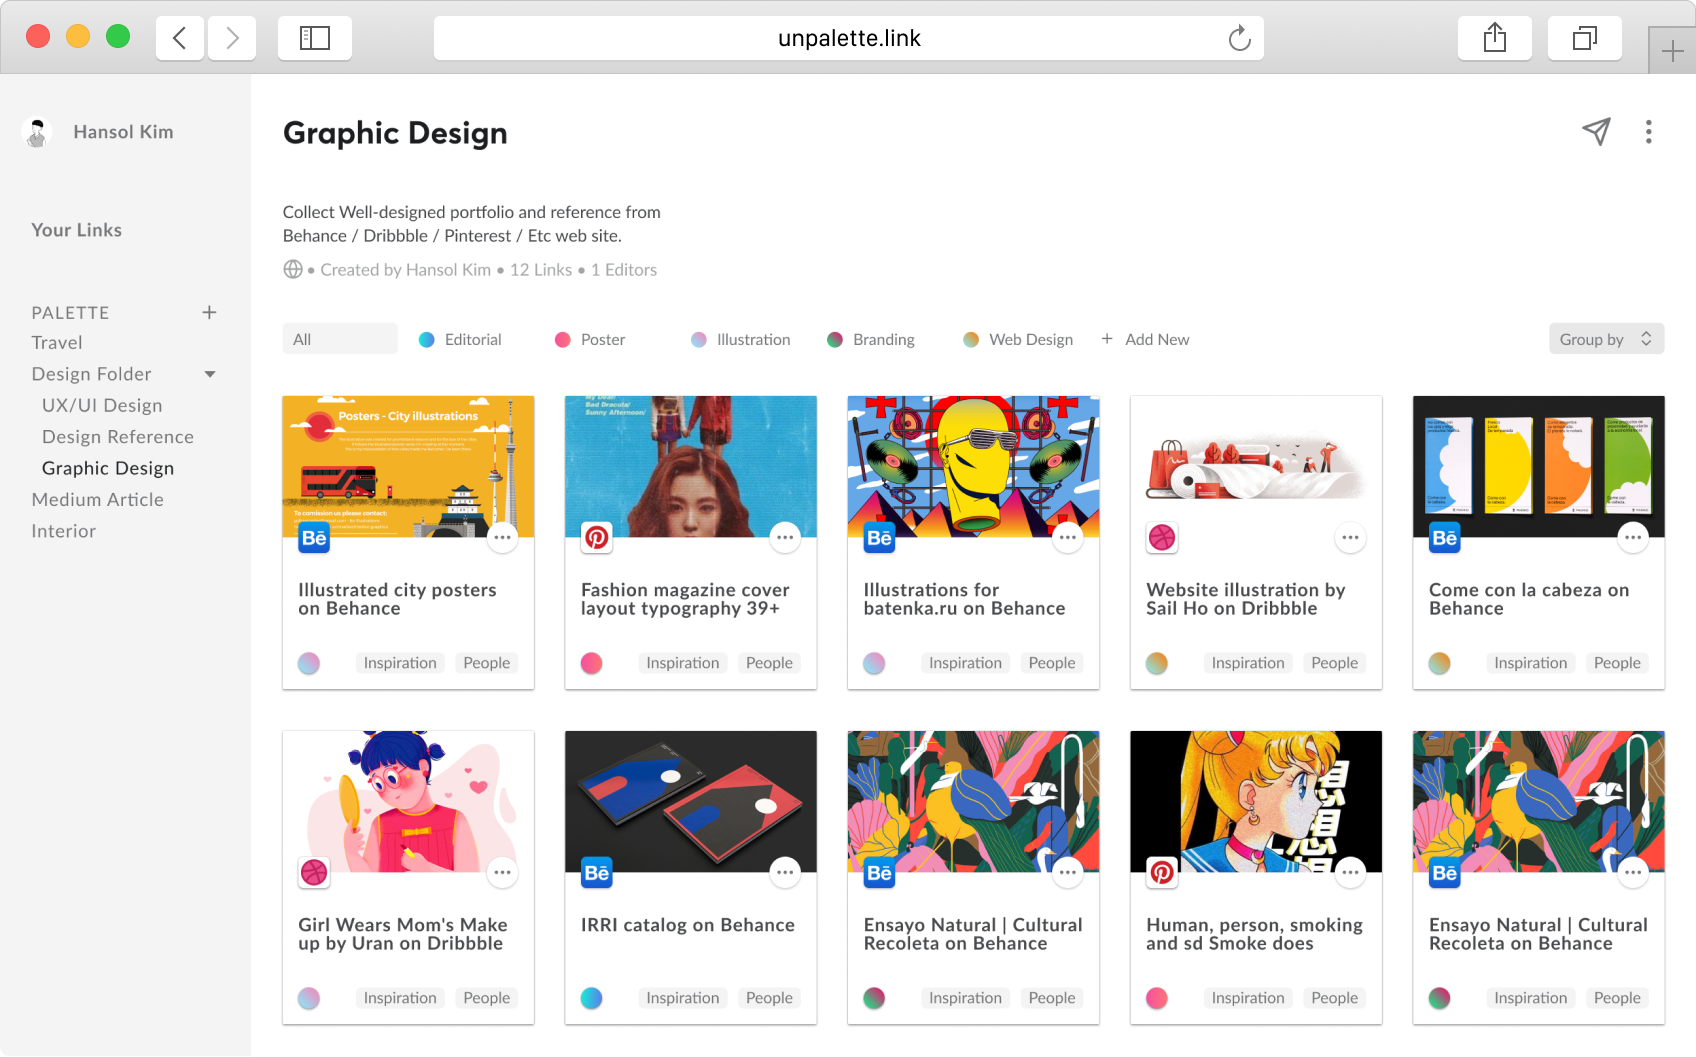Image resolution: width=1696 pixels, height=1057 pixels.
Task: Toggle the browser sidebar panel icon
Action: tap(315, 38)
